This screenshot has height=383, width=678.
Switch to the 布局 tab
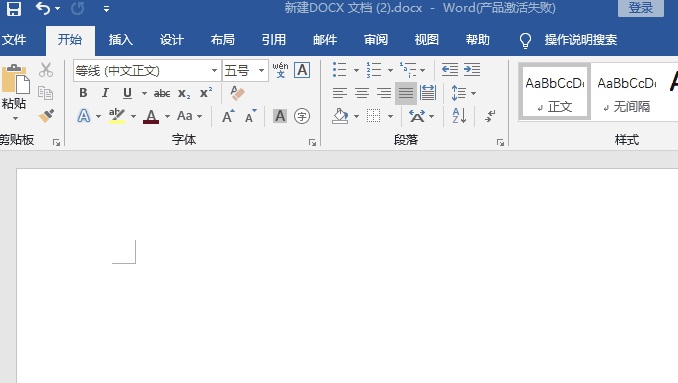click(x=223, y=40)
